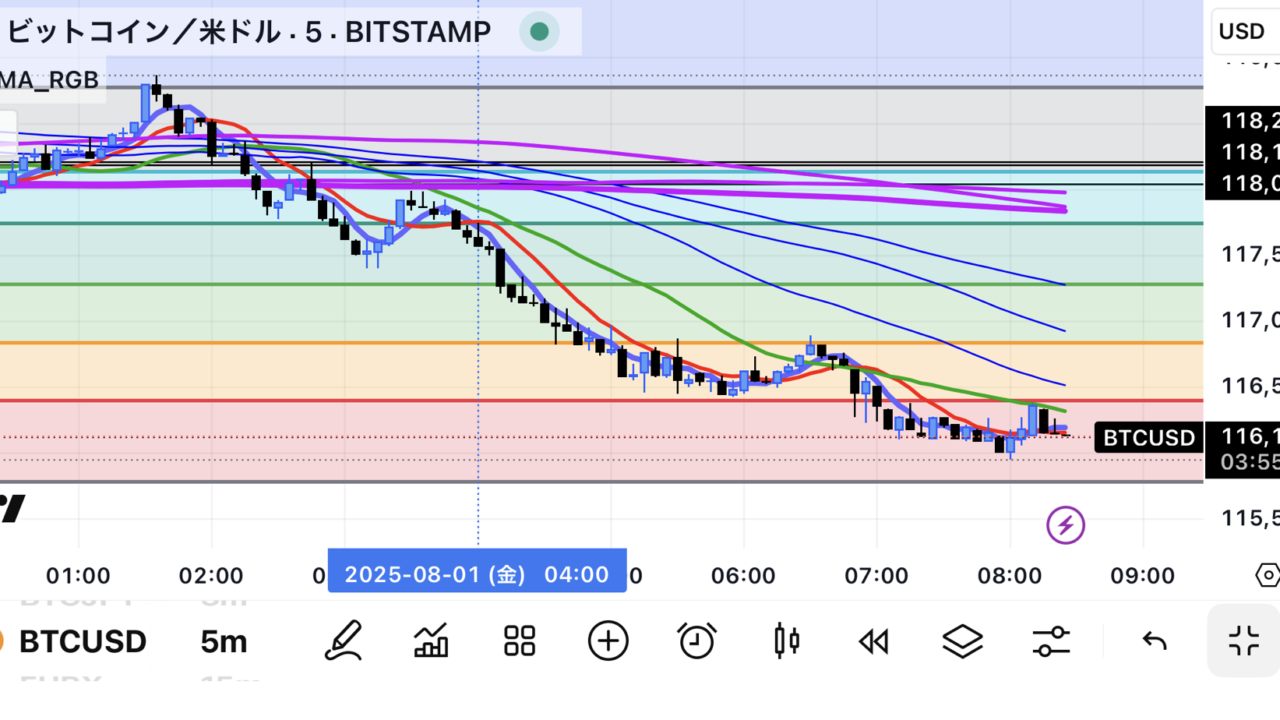Tap the BTCUSD price label on the price axis
The height and width of the screenshot is (720, 1280).
(x=1148, y=438)
